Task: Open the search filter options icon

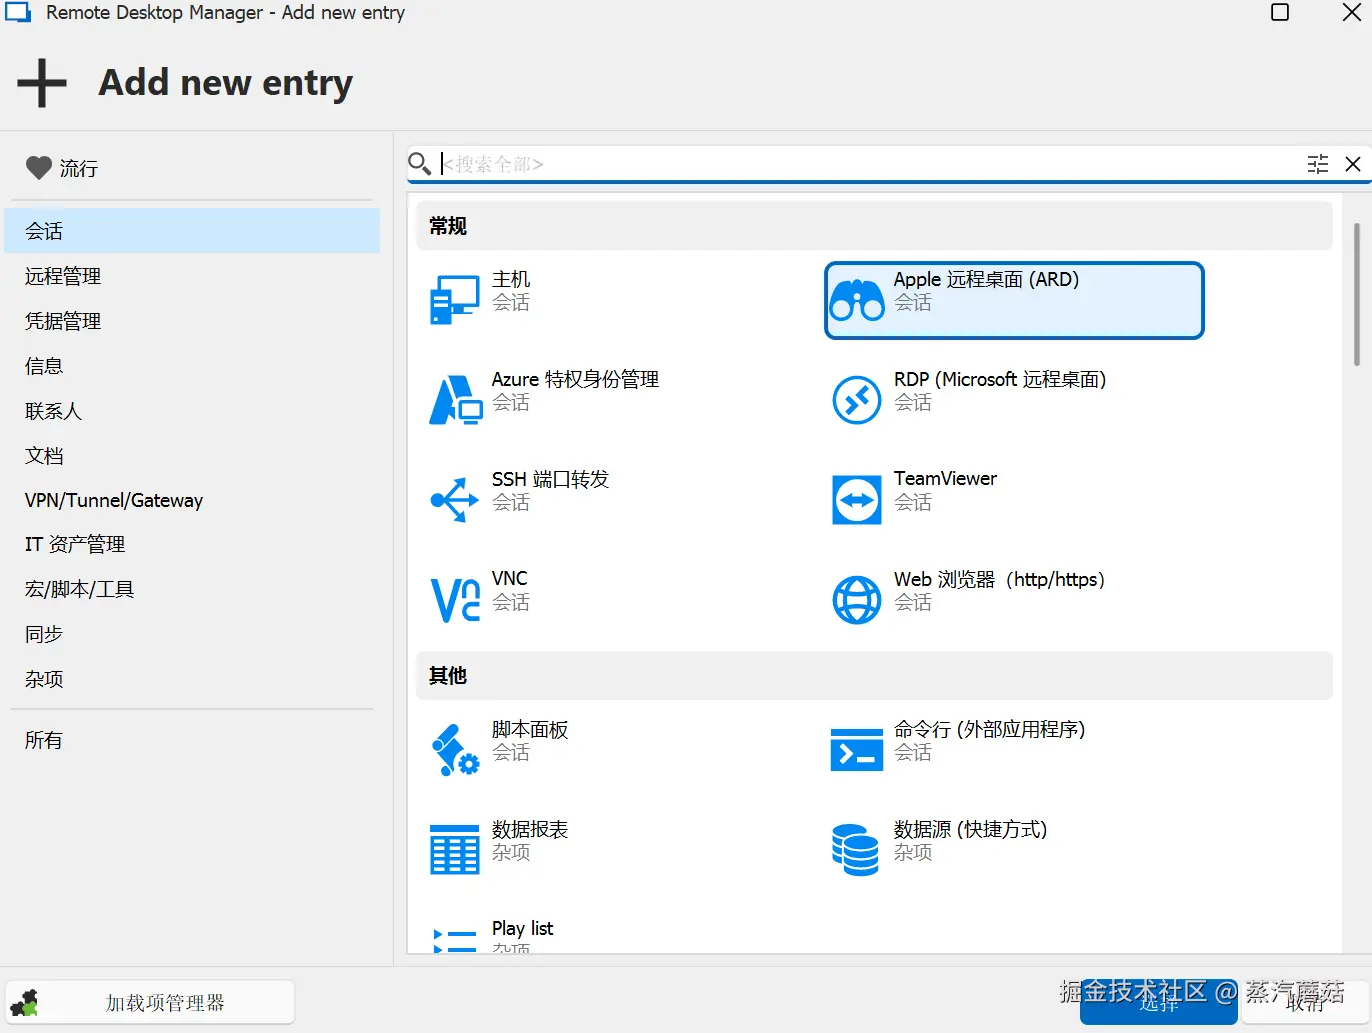Action: [x=1318, y=164]
